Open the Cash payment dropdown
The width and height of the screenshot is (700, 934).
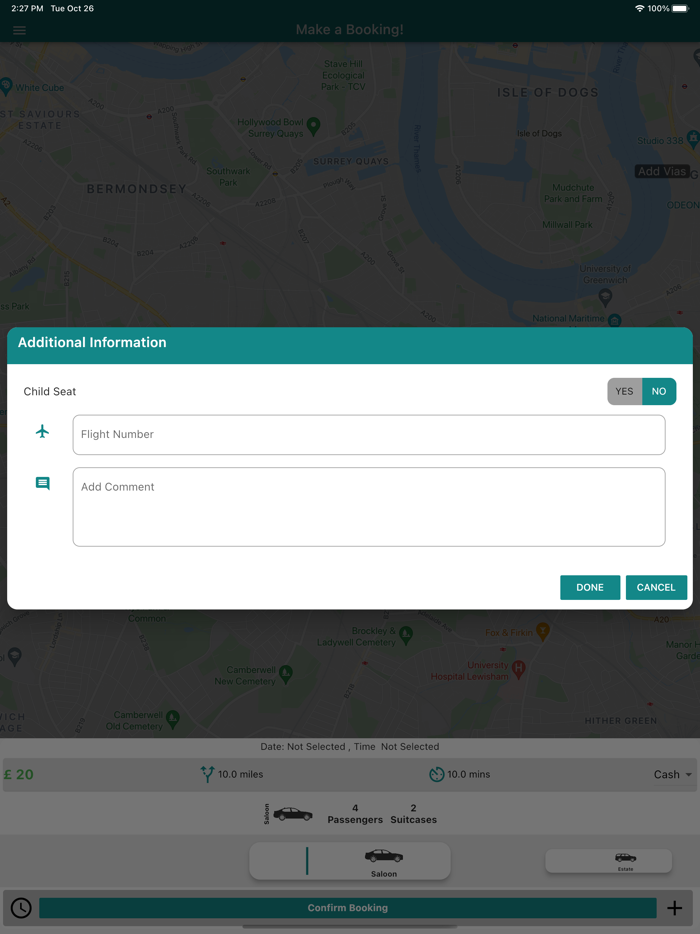pyautogui.click(x=673, y=774)
